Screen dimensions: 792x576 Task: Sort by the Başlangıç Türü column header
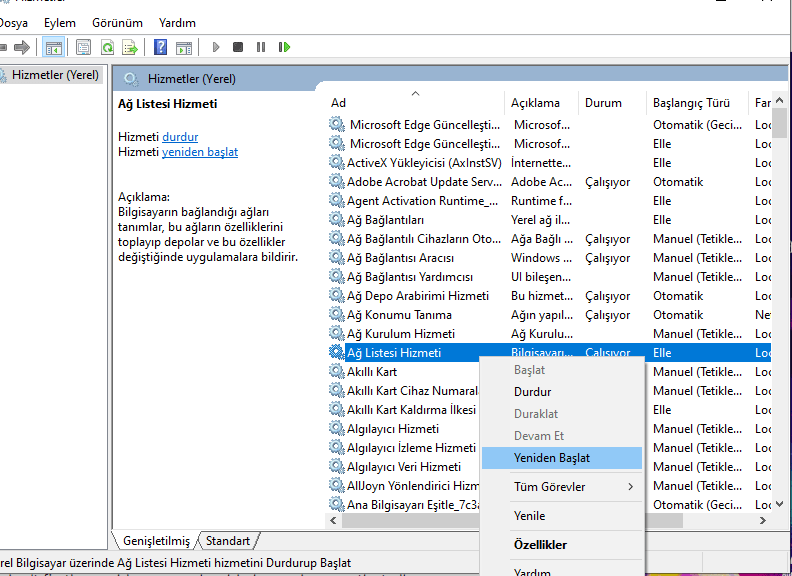[x=691, y=103]
